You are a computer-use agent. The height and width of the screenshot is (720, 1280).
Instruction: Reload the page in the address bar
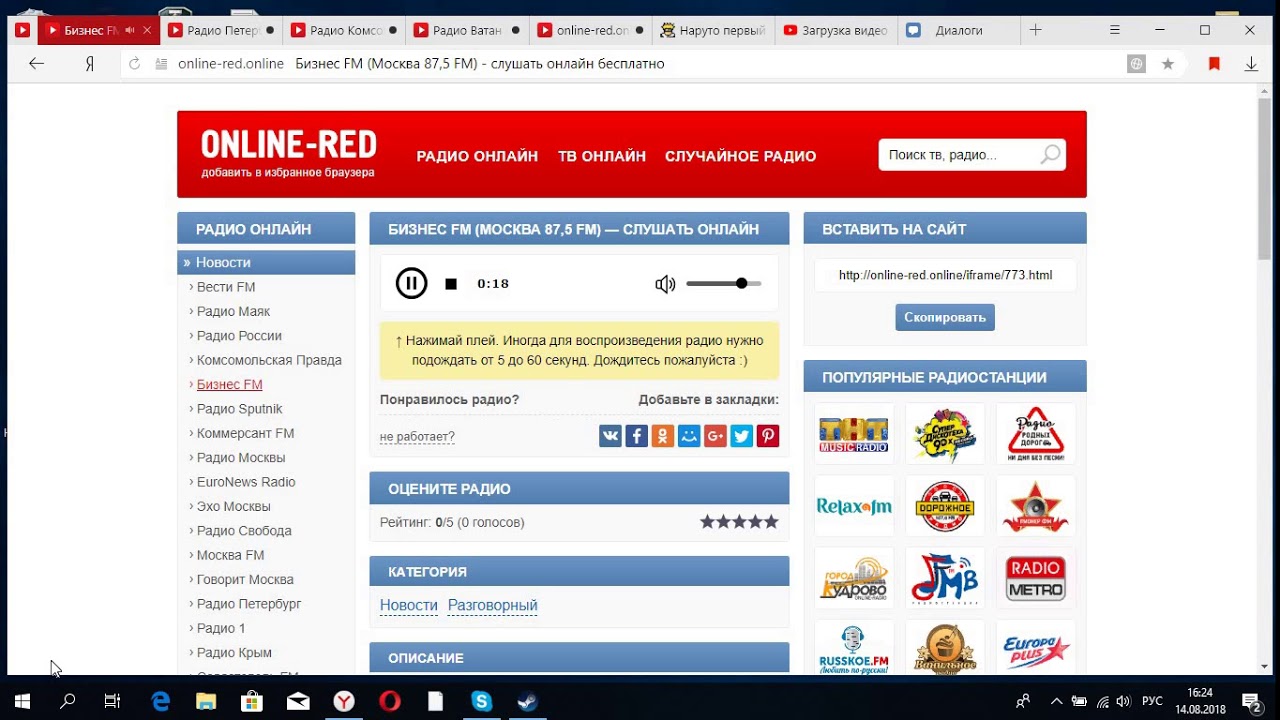click(135, 64)
